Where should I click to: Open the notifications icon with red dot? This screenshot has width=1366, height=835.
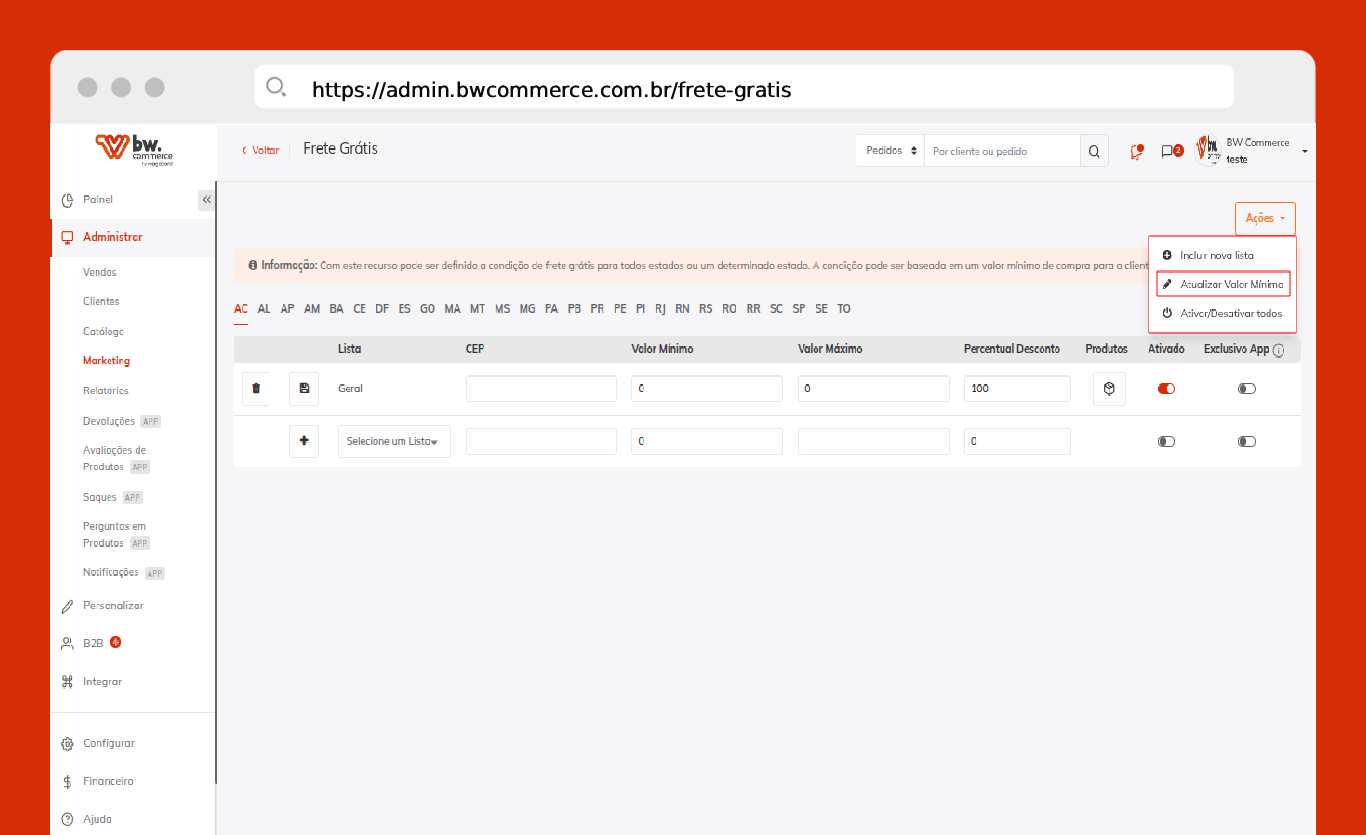coord(1136,151)
